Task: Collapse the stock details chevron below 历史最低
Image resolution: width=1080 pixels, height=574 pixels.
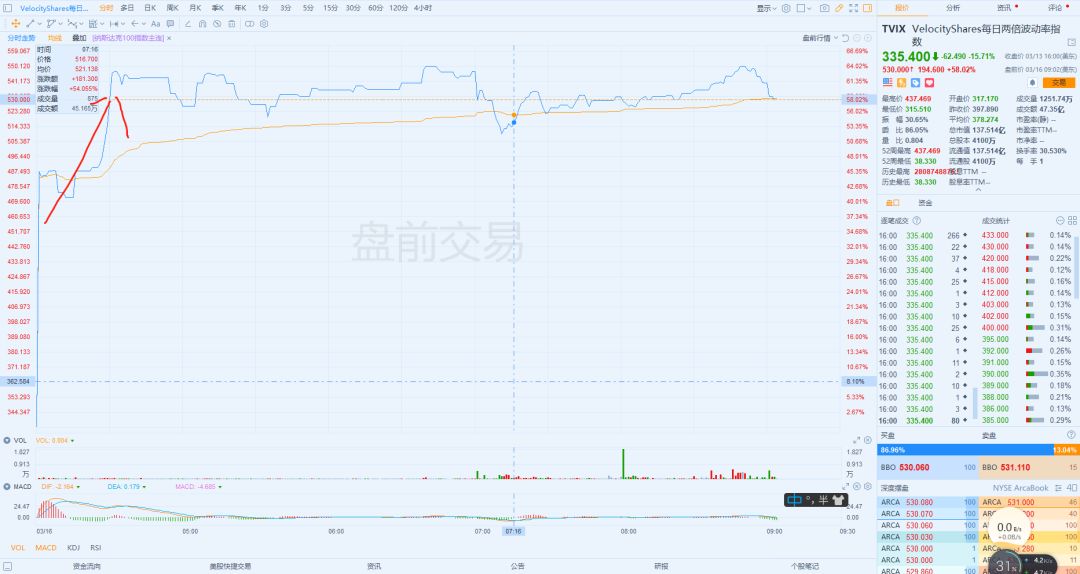Action: [x=978, y=189]
